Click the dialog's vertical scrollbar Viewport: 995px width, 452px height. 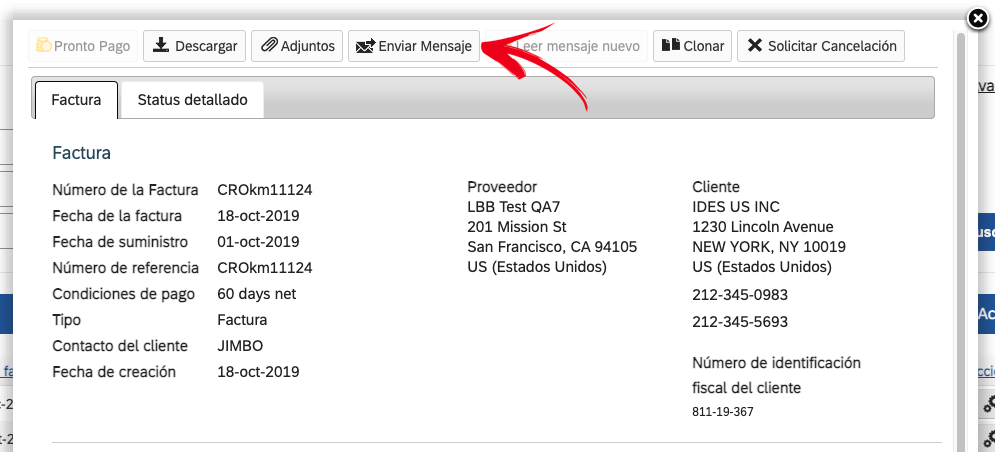[x=960, y=241]
